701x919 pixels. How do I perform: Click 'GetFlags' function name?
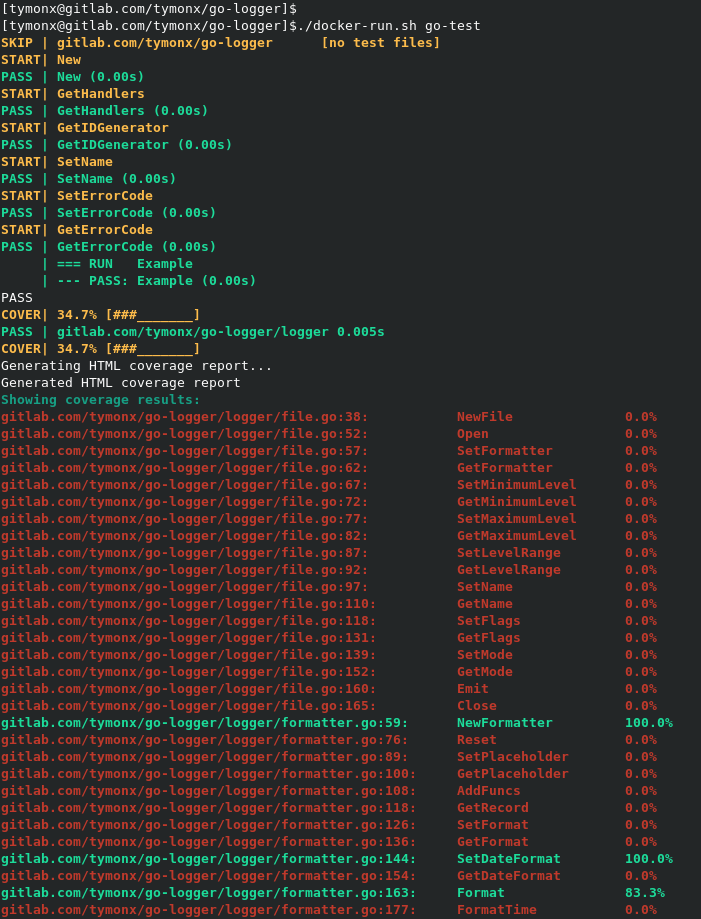pyautogui.click(x=489, y=638)
